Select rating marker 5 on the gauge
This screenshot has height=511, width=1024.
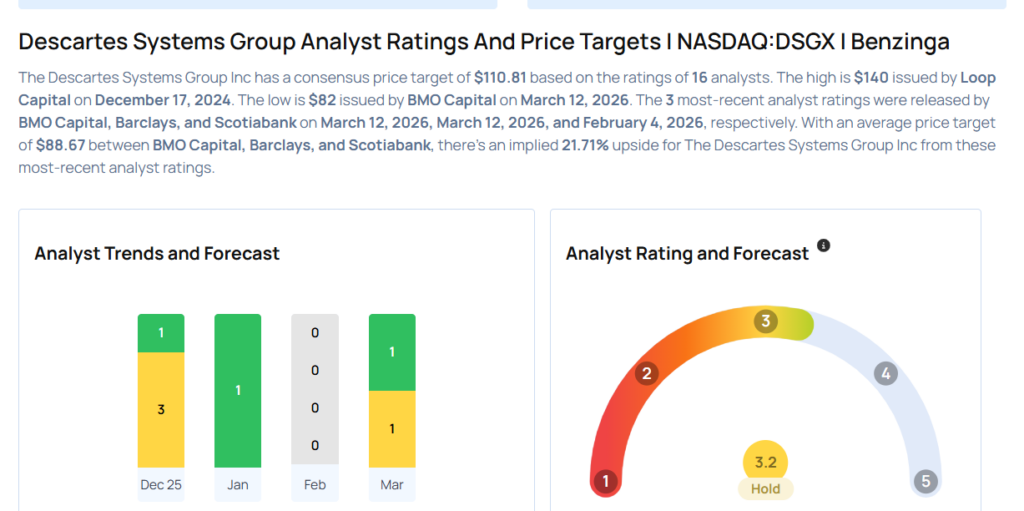pos(926,482)
